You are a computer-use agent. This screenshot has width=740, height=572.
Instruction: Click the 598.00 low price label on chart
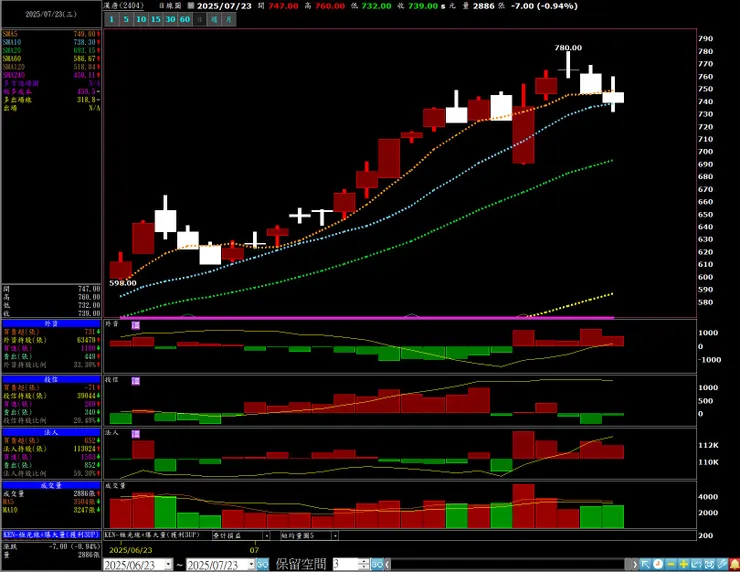pos(123,283)
